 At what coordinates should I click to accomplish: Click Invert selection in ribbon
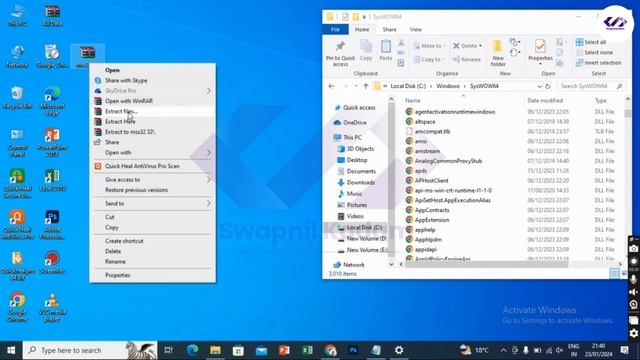pos(598,63)
